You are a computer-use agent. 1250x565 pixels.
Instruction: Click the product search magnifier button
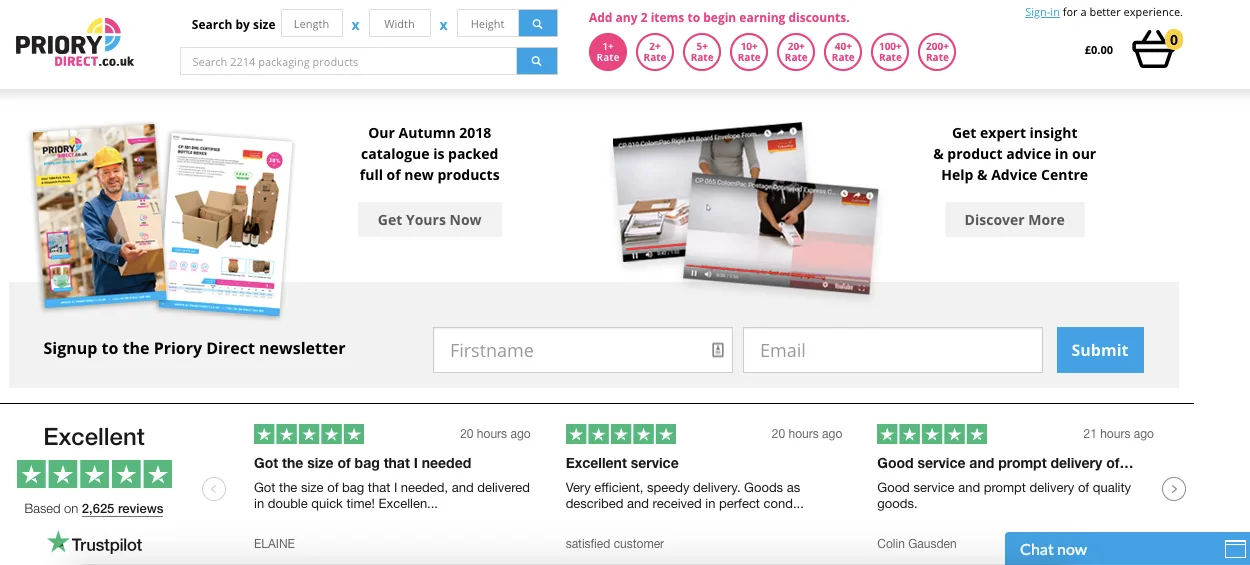pyautogui.click(x=537, y=61)
